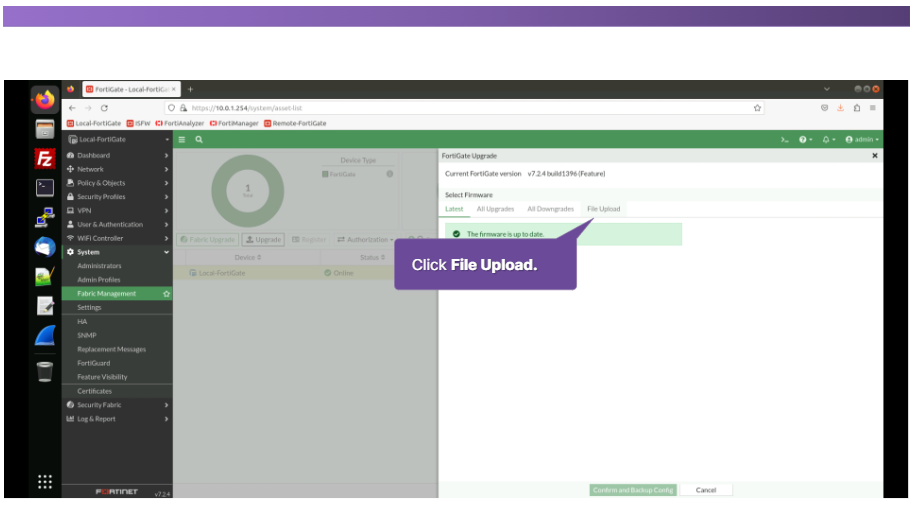Open the admin user menu

pos(862,140)
